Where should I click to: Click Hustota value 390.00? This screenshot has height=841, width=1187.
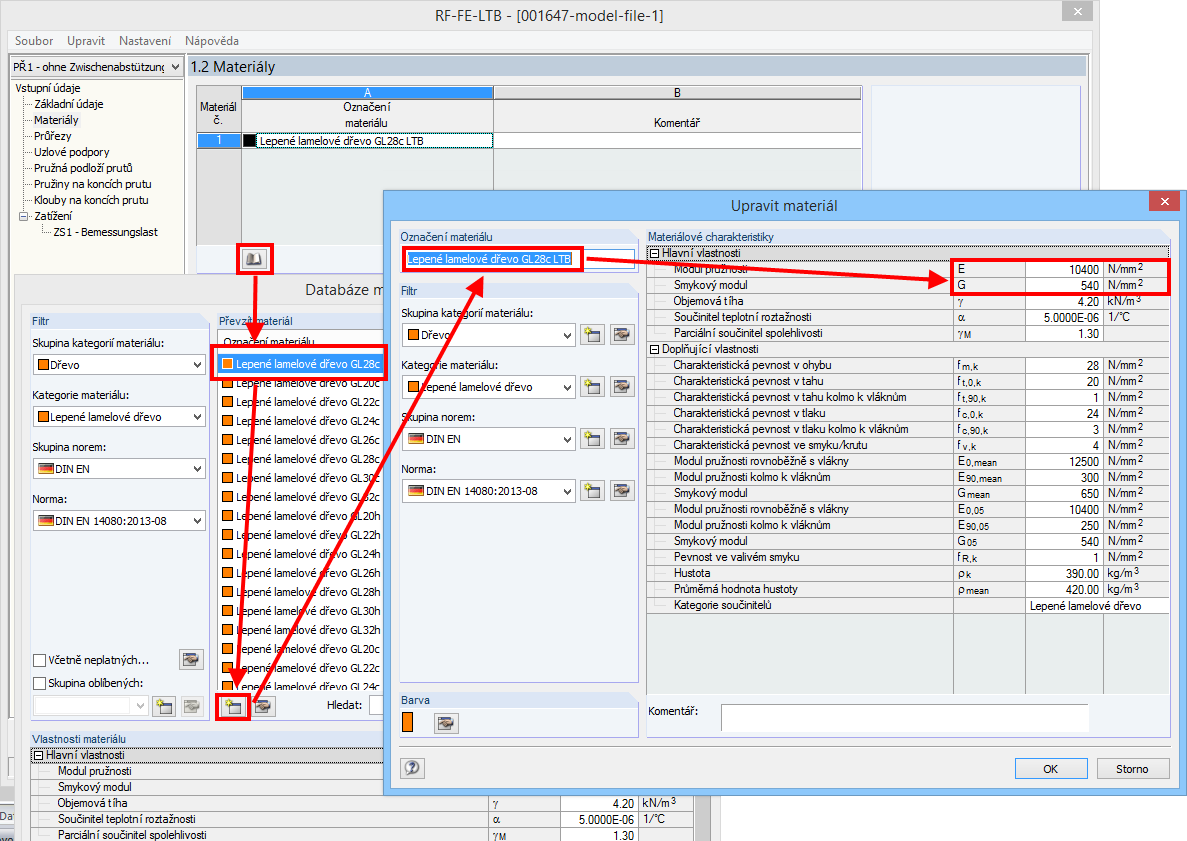point(1064,573)
